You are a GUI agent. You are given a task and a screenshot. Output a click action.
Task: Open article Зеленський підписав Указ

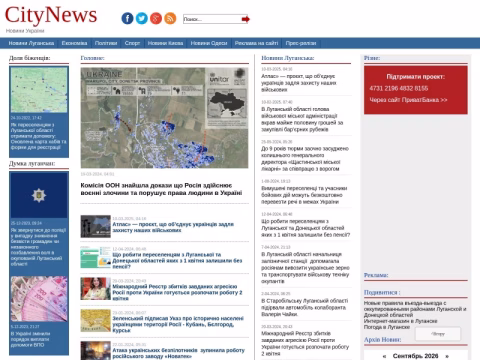click(x=178, y=324)
